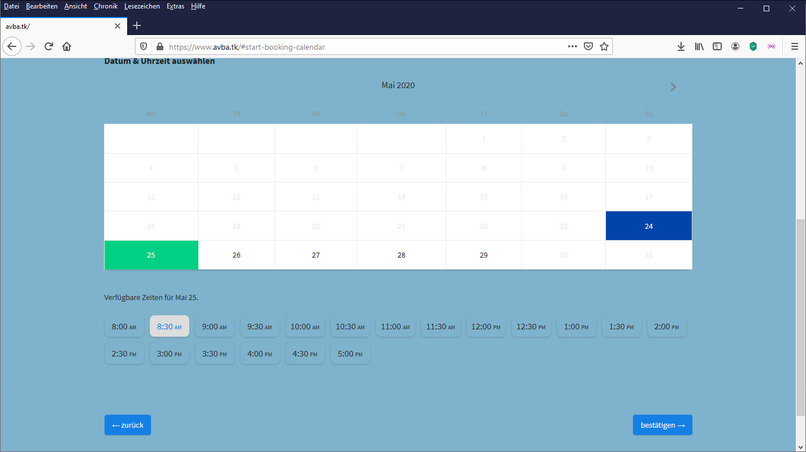
Task: Select the 3:00 PM time slot
Action: click(x=169, y=354)
